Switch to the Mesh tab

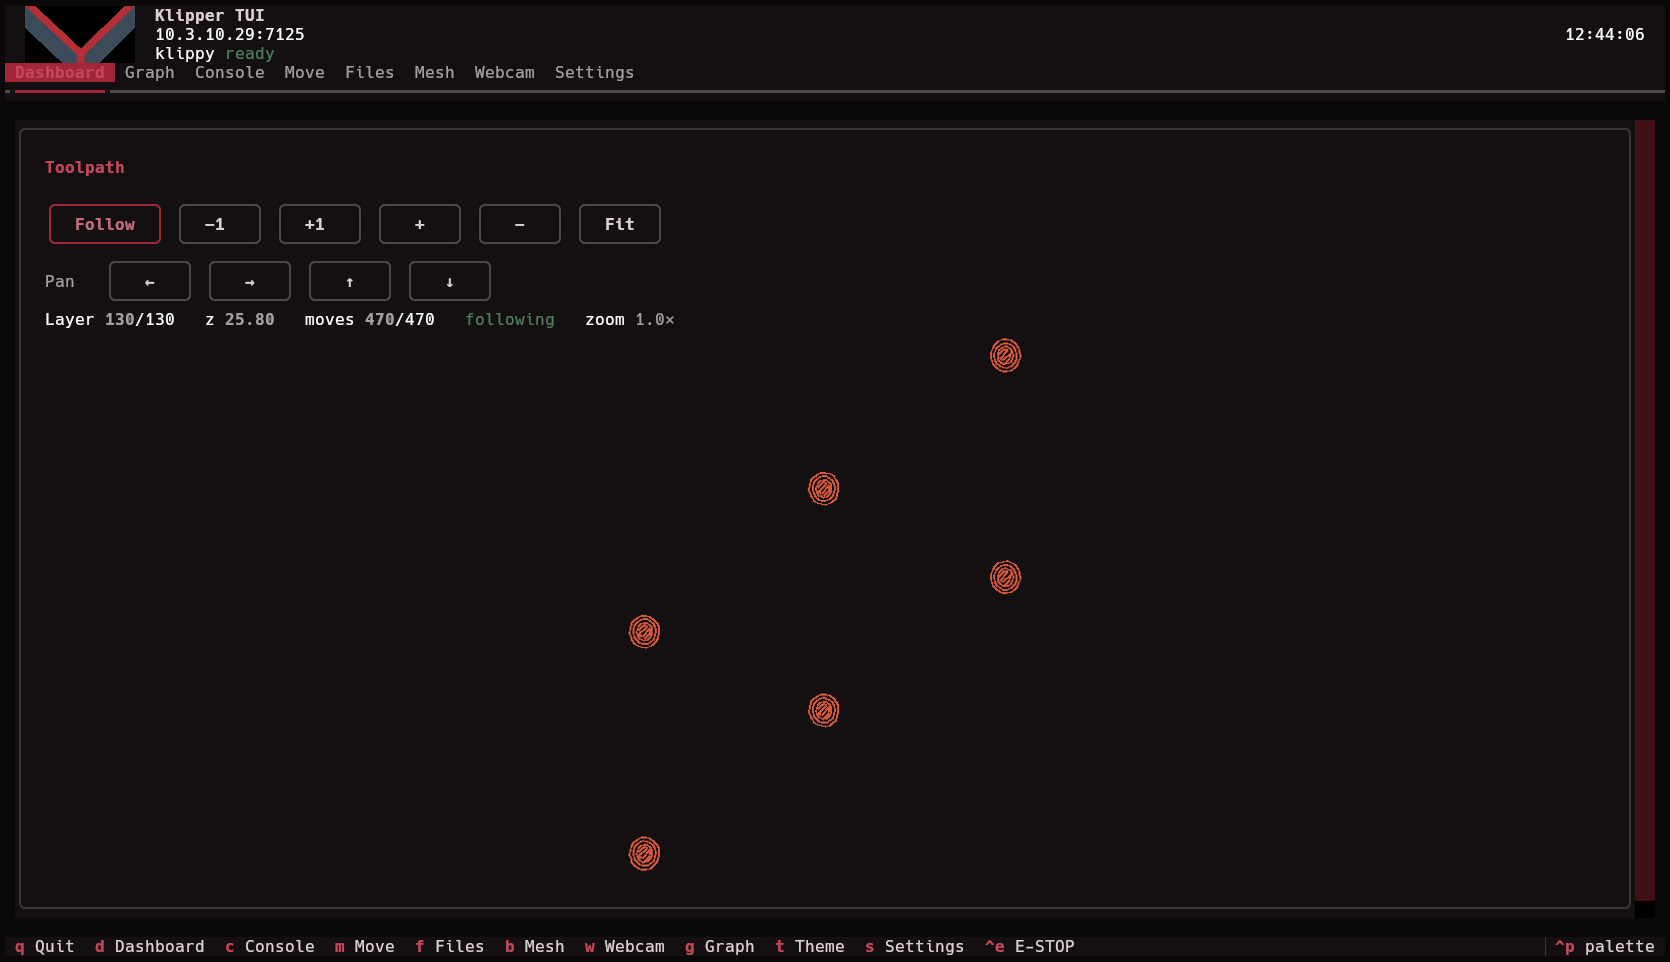coord(435,72)
